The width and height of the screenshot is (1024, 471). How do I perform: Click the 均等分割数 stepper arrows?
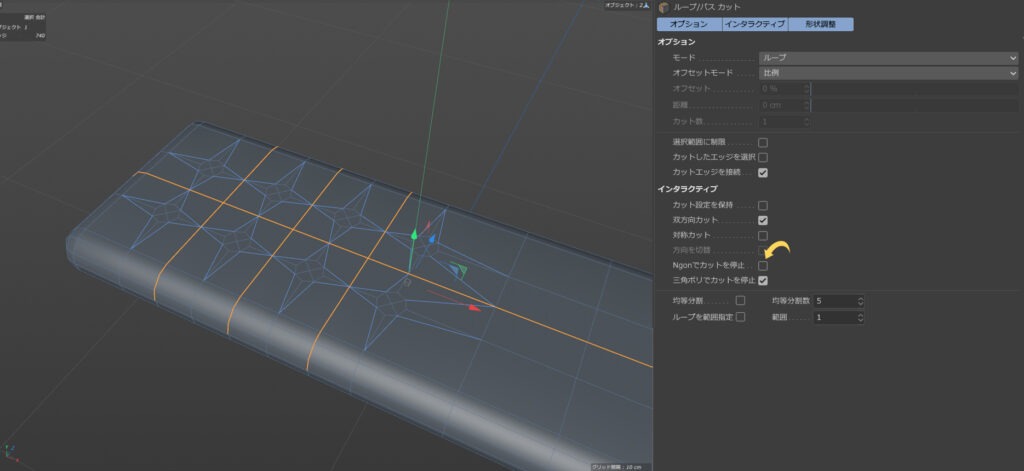pos(861,301)
